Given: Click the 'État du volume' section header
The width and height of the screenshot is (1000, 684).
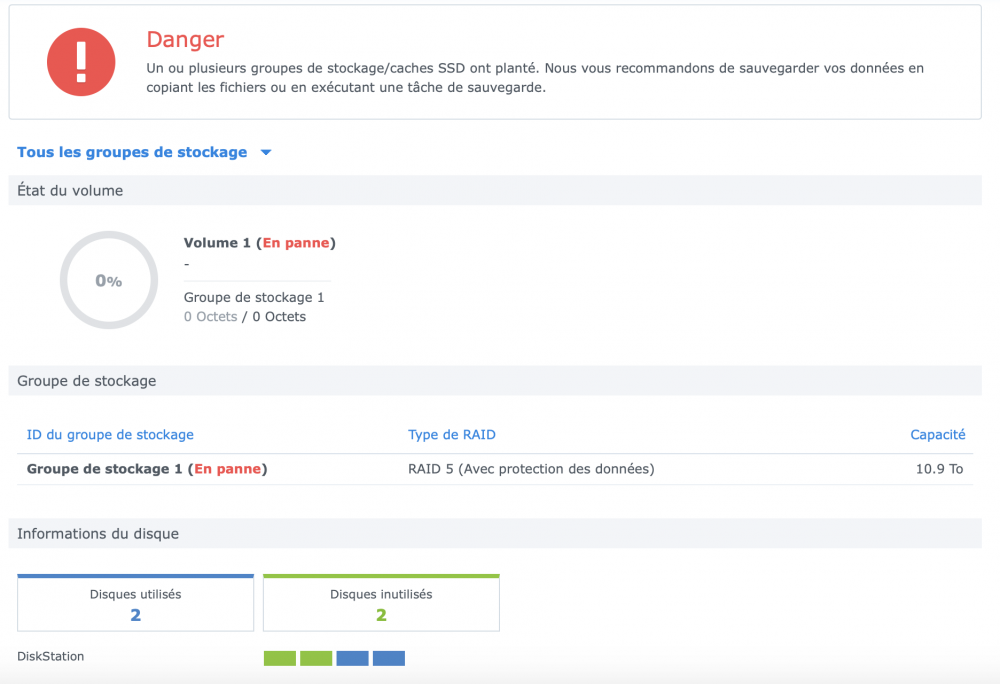Looking at the screenshot, I should click(x=495, y=191).
